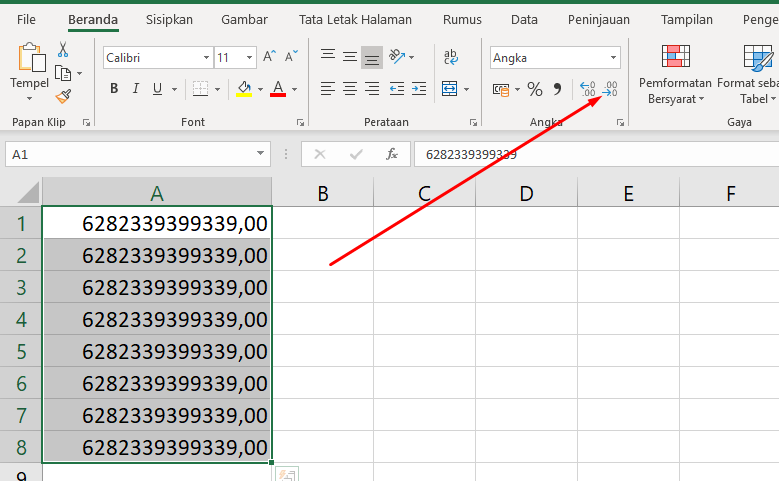Open Papan Klip dialog launcher
Image resolution: width=779 pixels, height=481 pixels.
click(x=86, y=122)
